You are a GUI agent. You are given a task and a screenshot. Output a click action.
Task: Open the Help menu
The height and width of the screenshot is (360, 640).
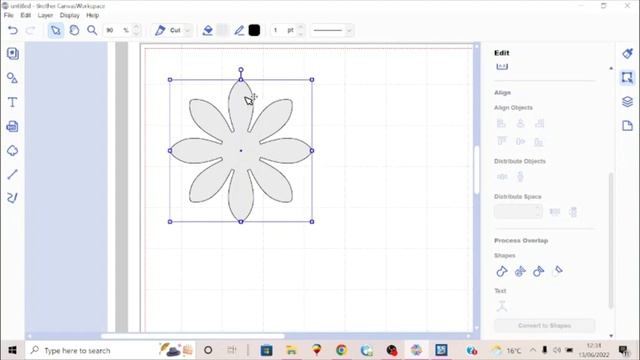click(93, 15)
